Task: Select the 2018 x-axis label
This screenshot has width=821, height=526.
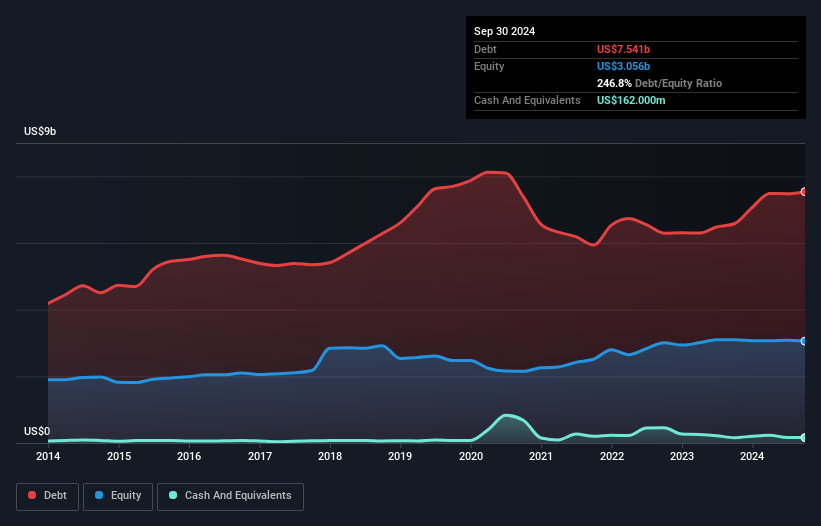Action: point(330,457)
